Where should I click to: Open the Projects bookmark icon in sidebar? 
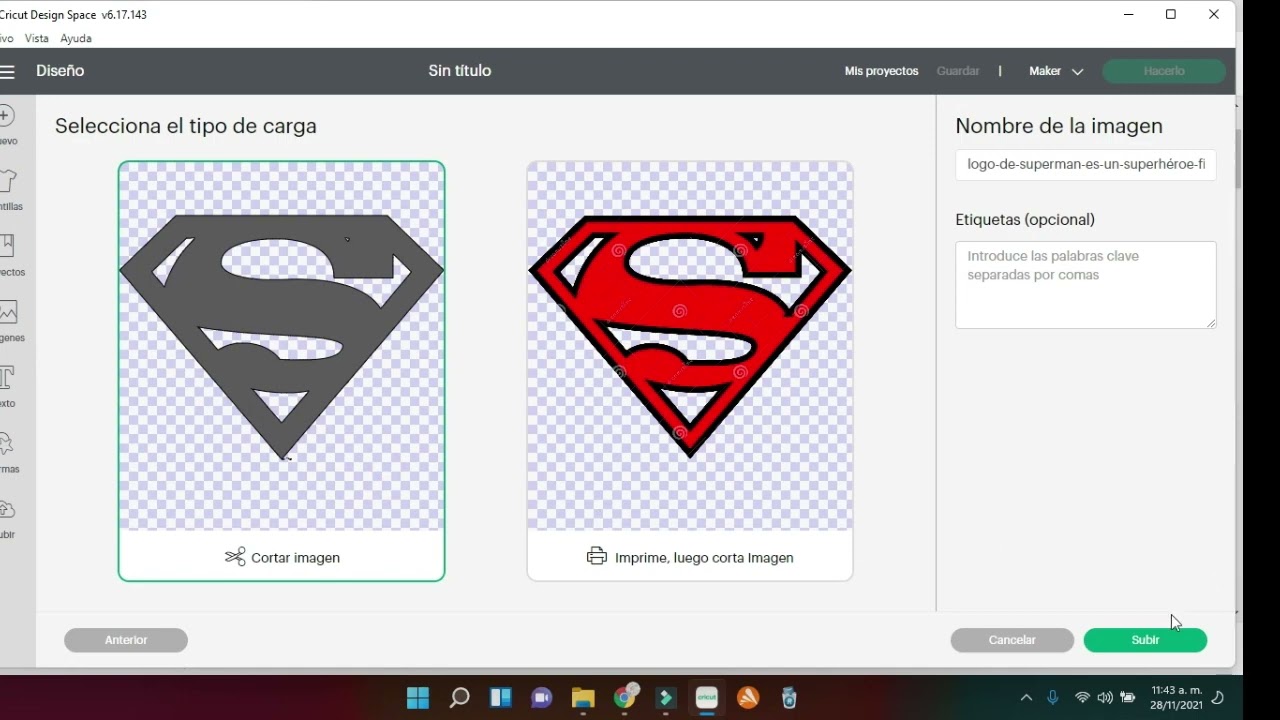[7, 246]
